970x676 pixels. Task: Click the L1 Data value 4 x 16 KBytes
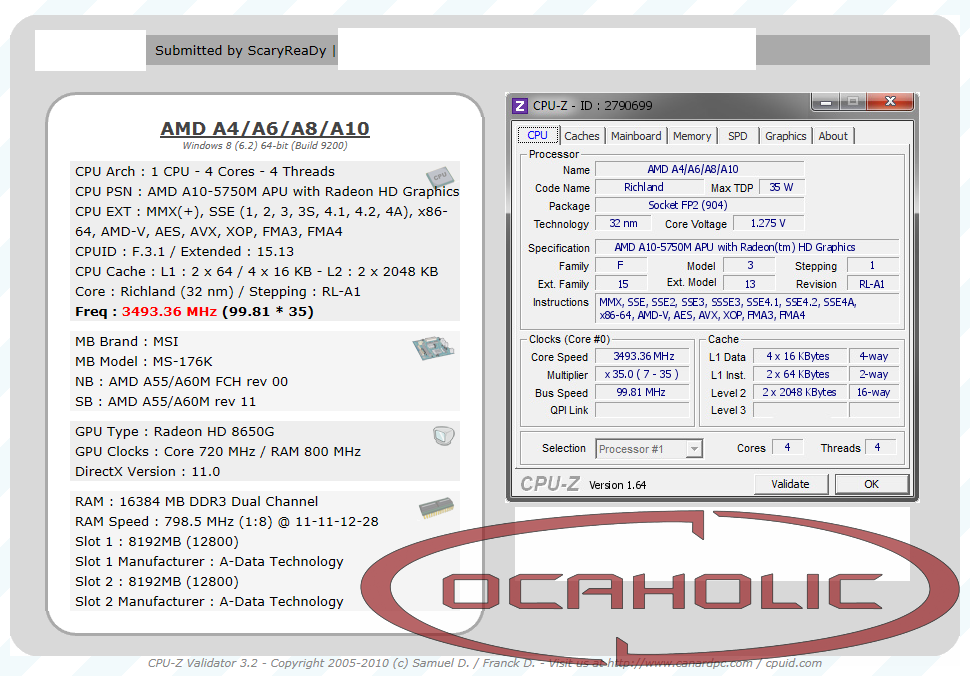pyautogui.click(x=799, y=356)
